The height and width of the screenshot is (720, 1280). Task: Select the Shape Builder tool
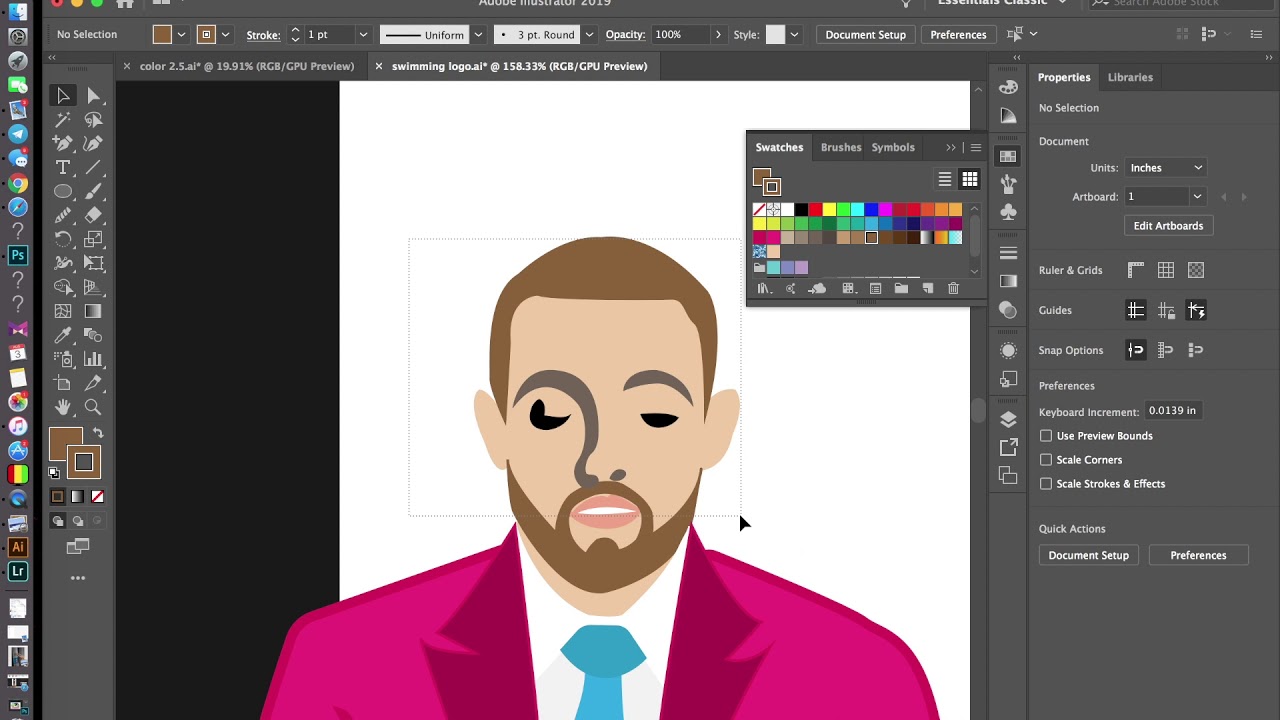pos(63,287)
